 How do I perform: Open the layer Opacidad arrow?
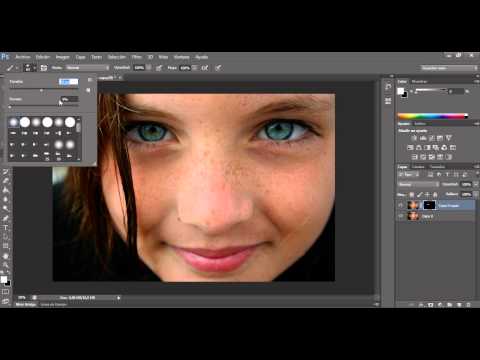(x=476, y=184)
